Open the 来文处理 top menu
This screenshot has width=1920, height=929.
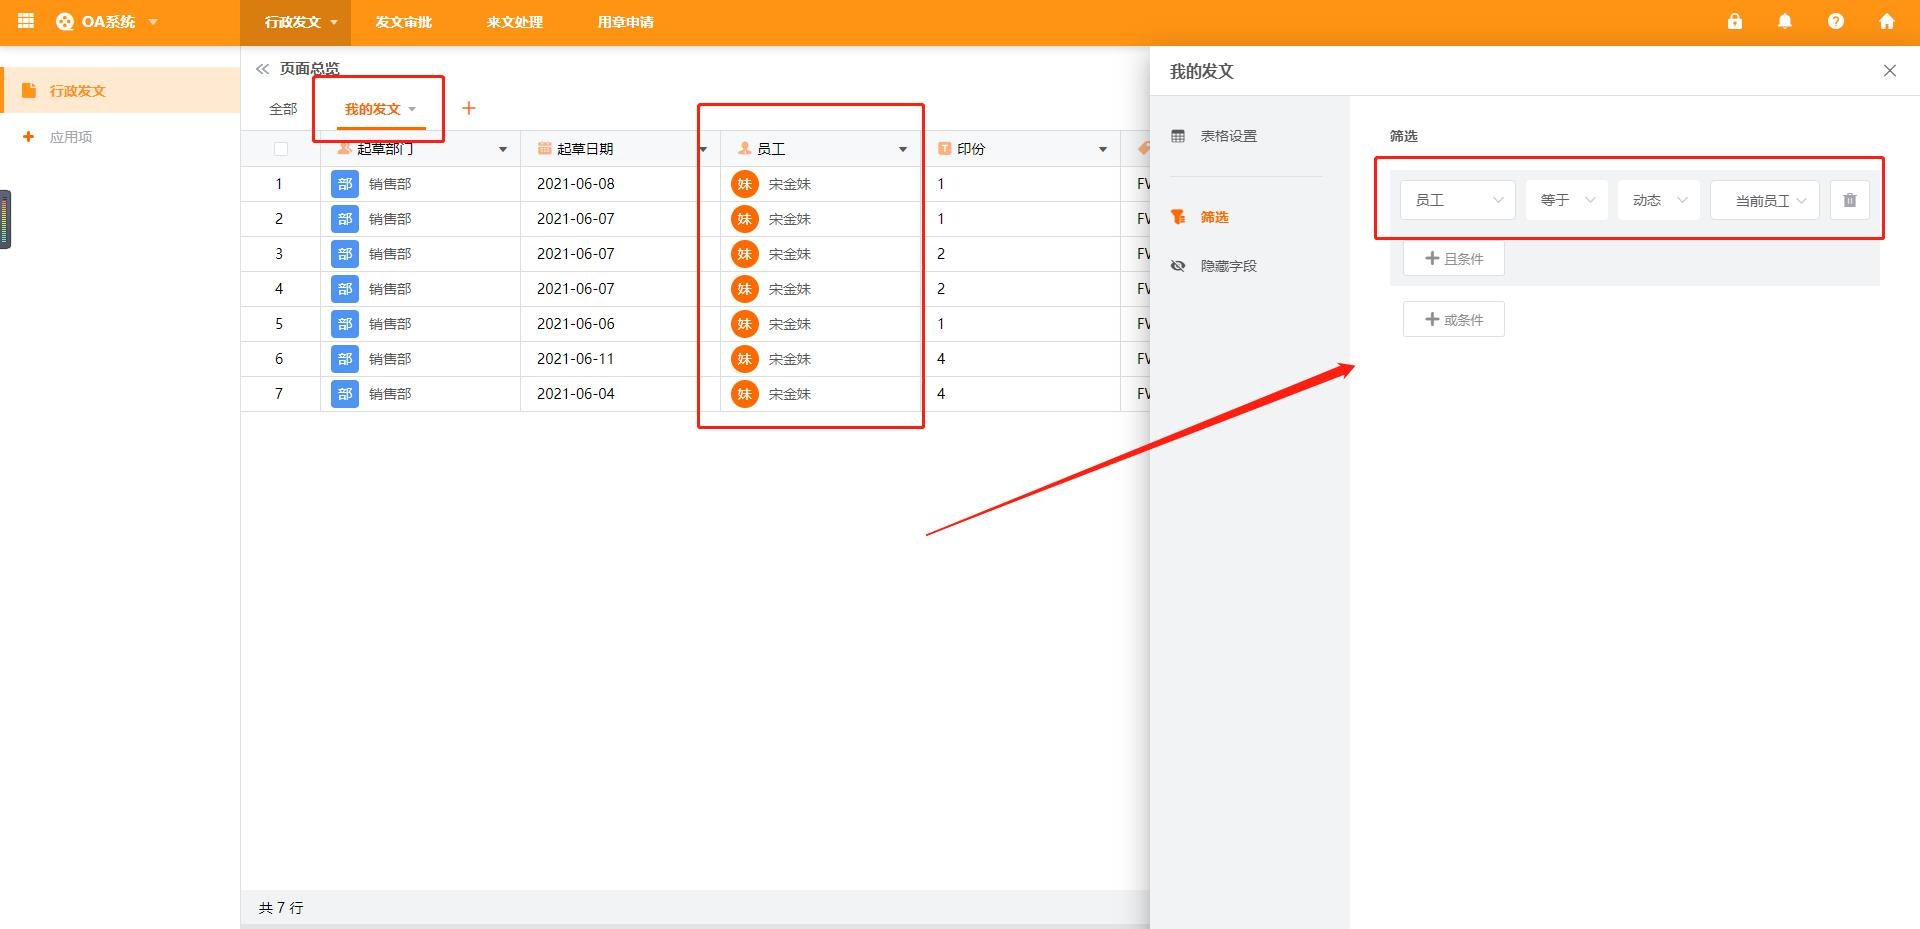515,22
